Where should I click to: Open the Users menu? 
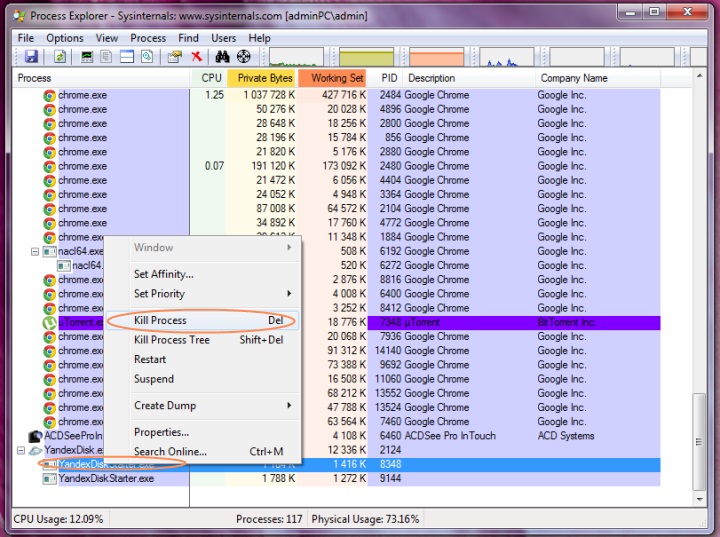click(223, 38)
